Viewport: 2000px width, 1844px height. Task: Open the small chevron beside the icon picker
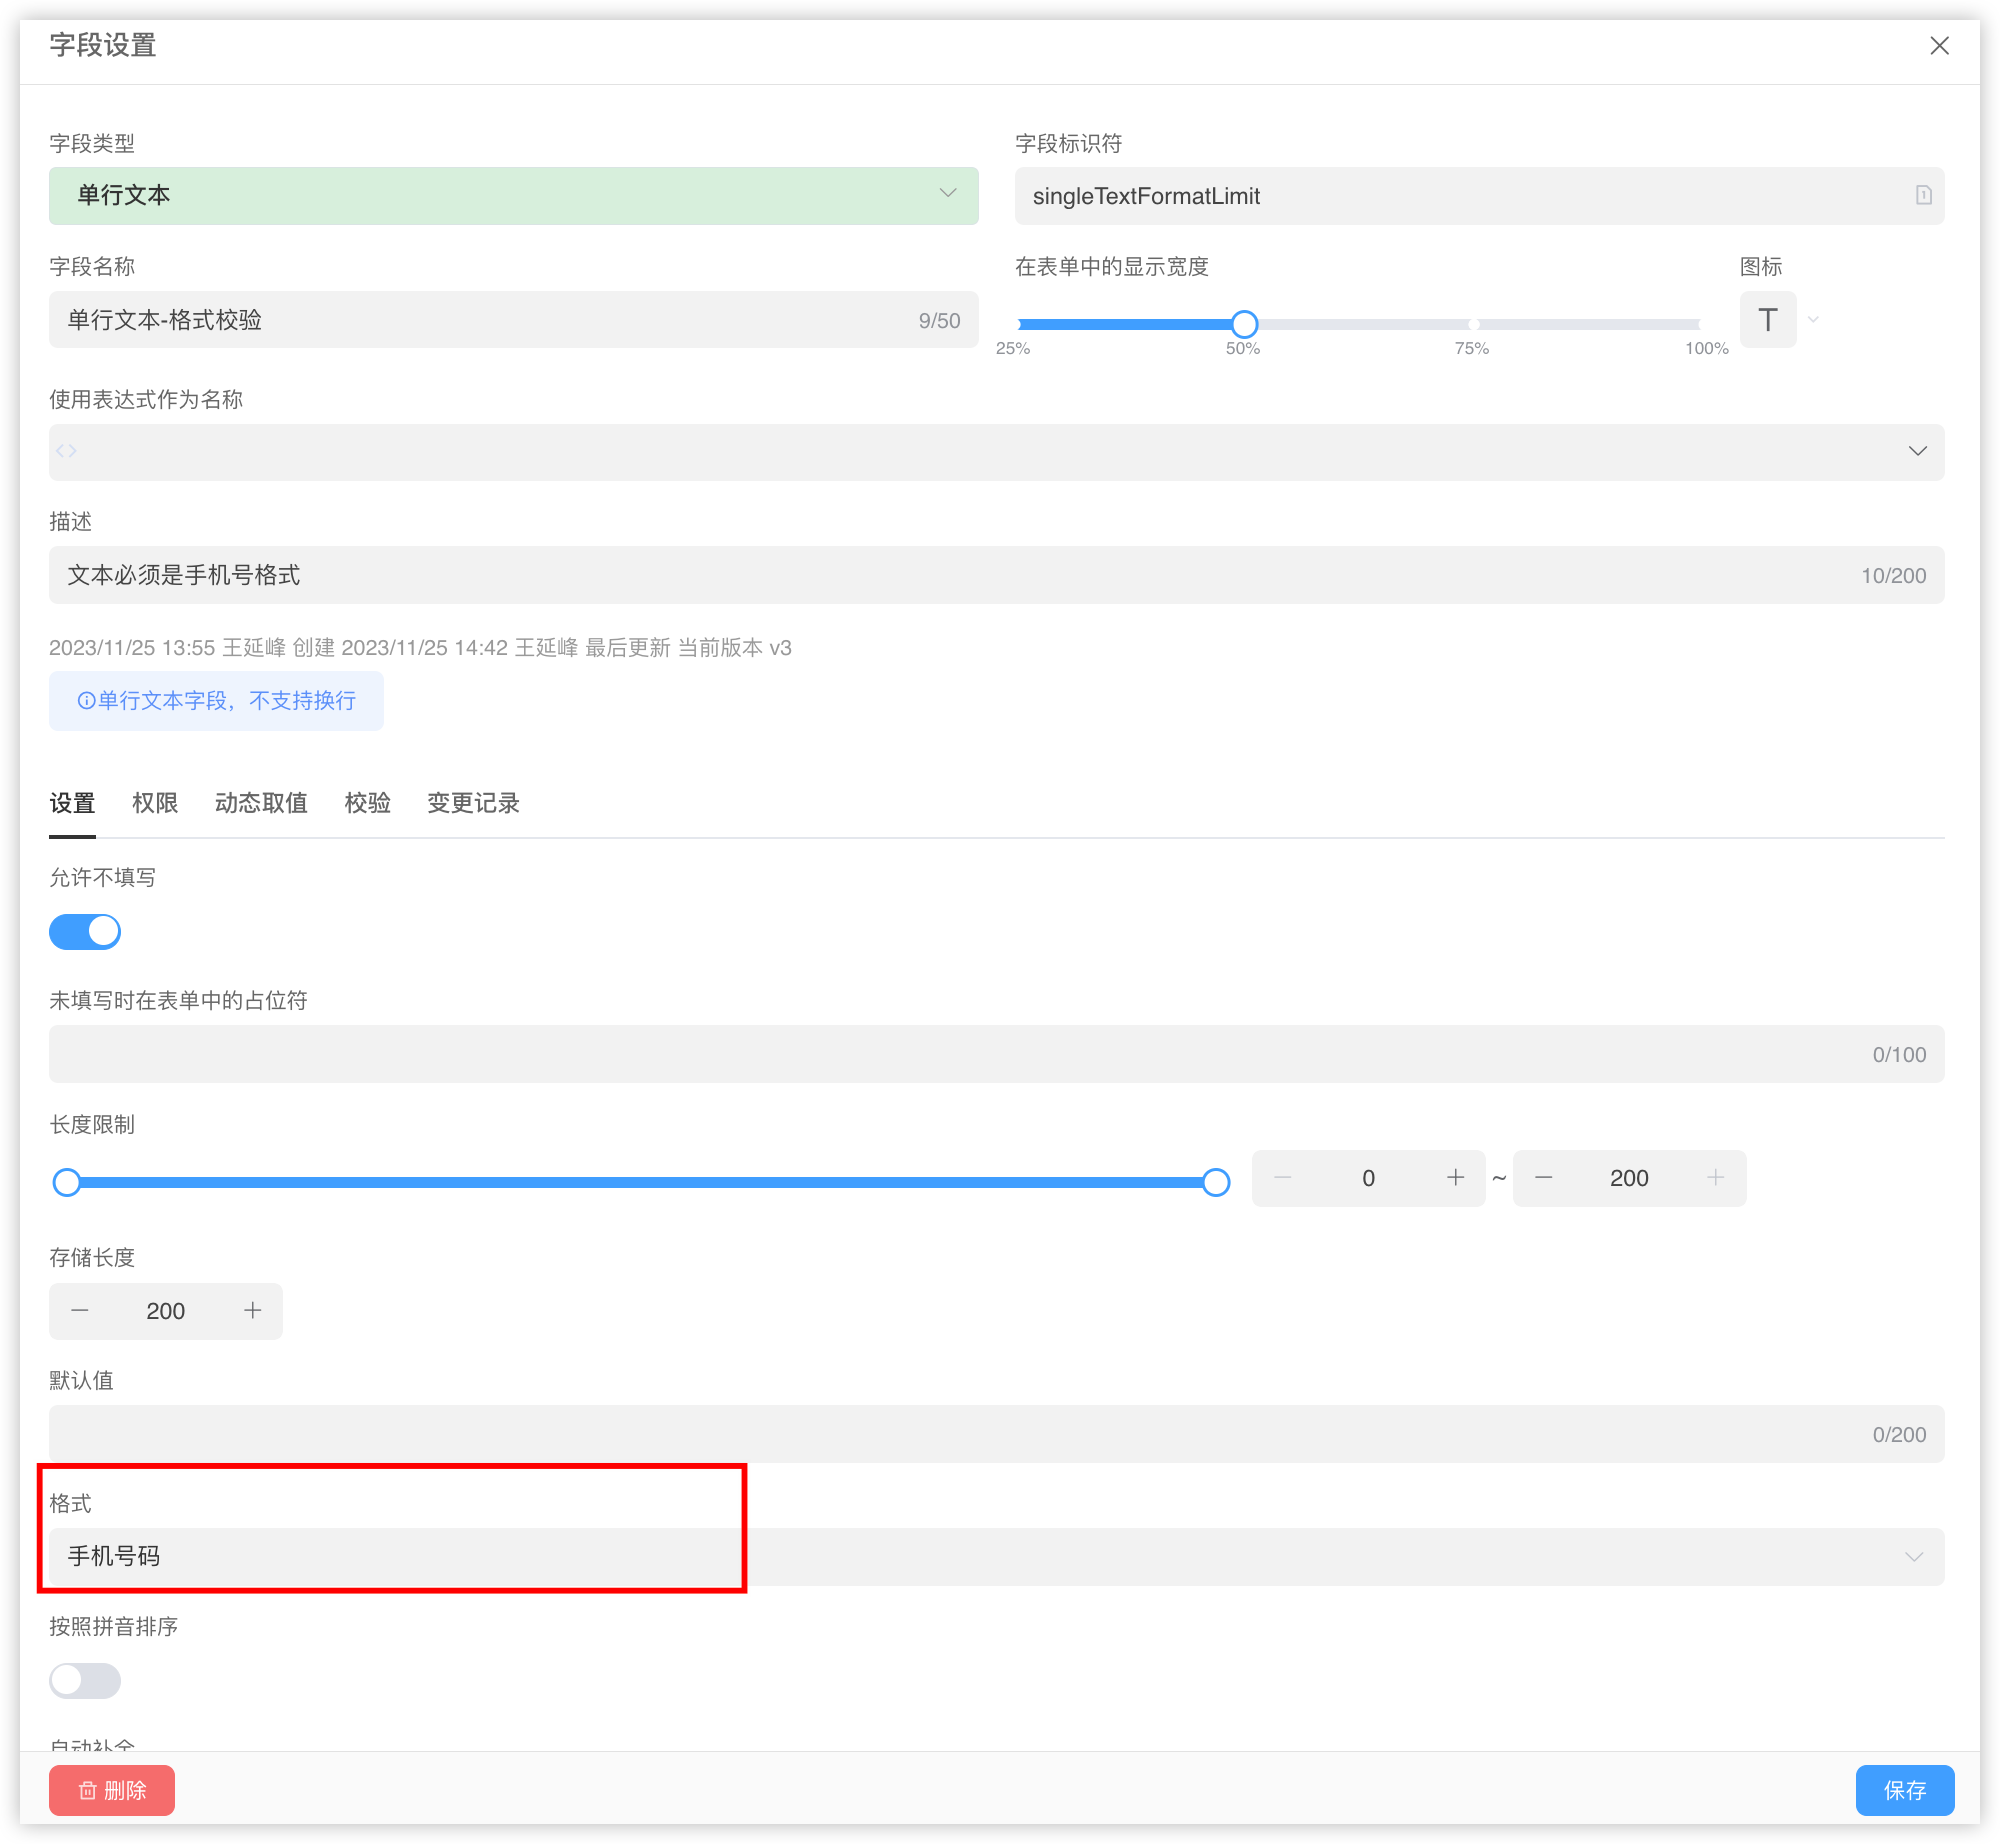tap(1813, 320)
